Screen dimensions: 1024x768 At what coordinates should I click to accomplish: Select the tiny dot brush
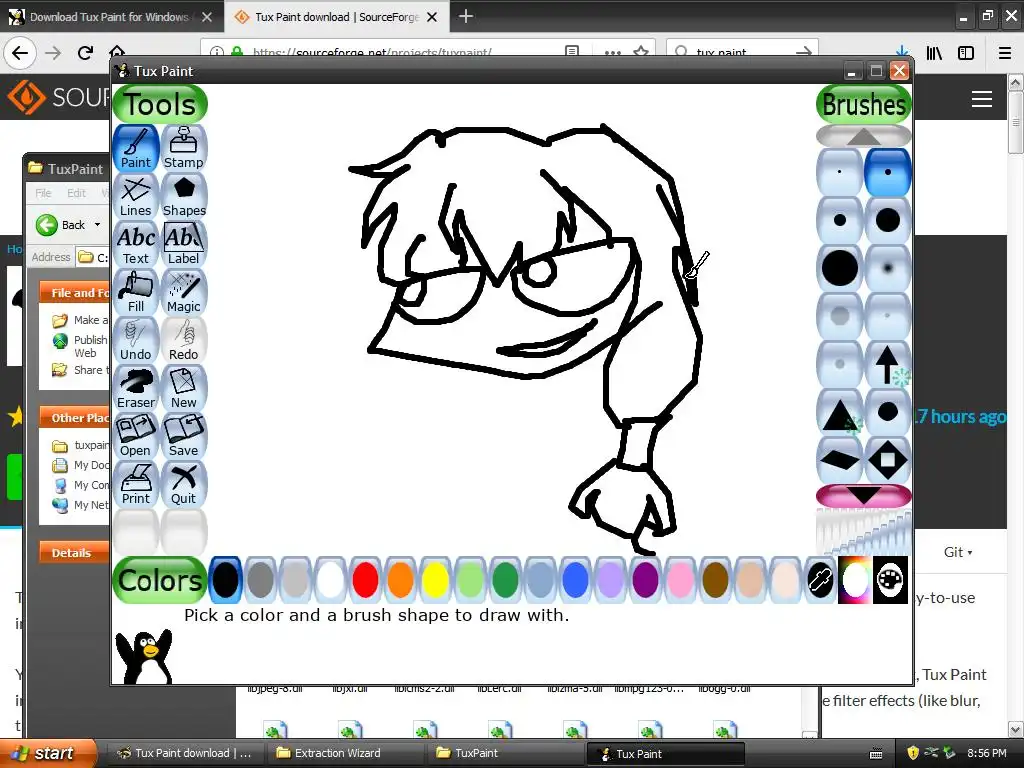point(840,172)
